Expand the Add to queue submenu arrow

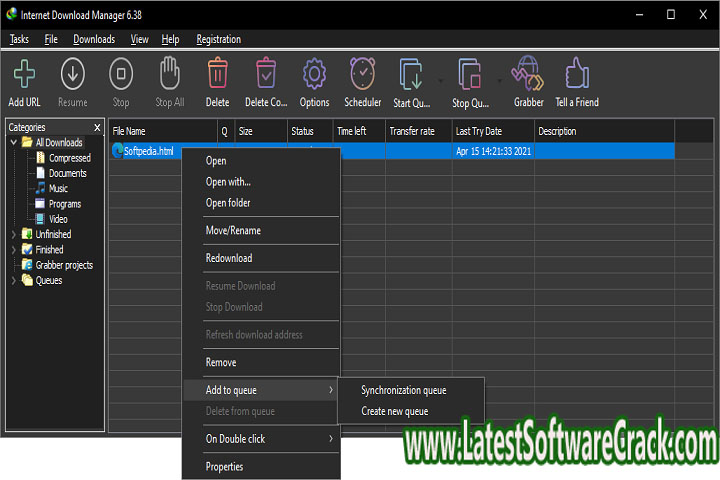pyautogui.click(x=331, y=390)
